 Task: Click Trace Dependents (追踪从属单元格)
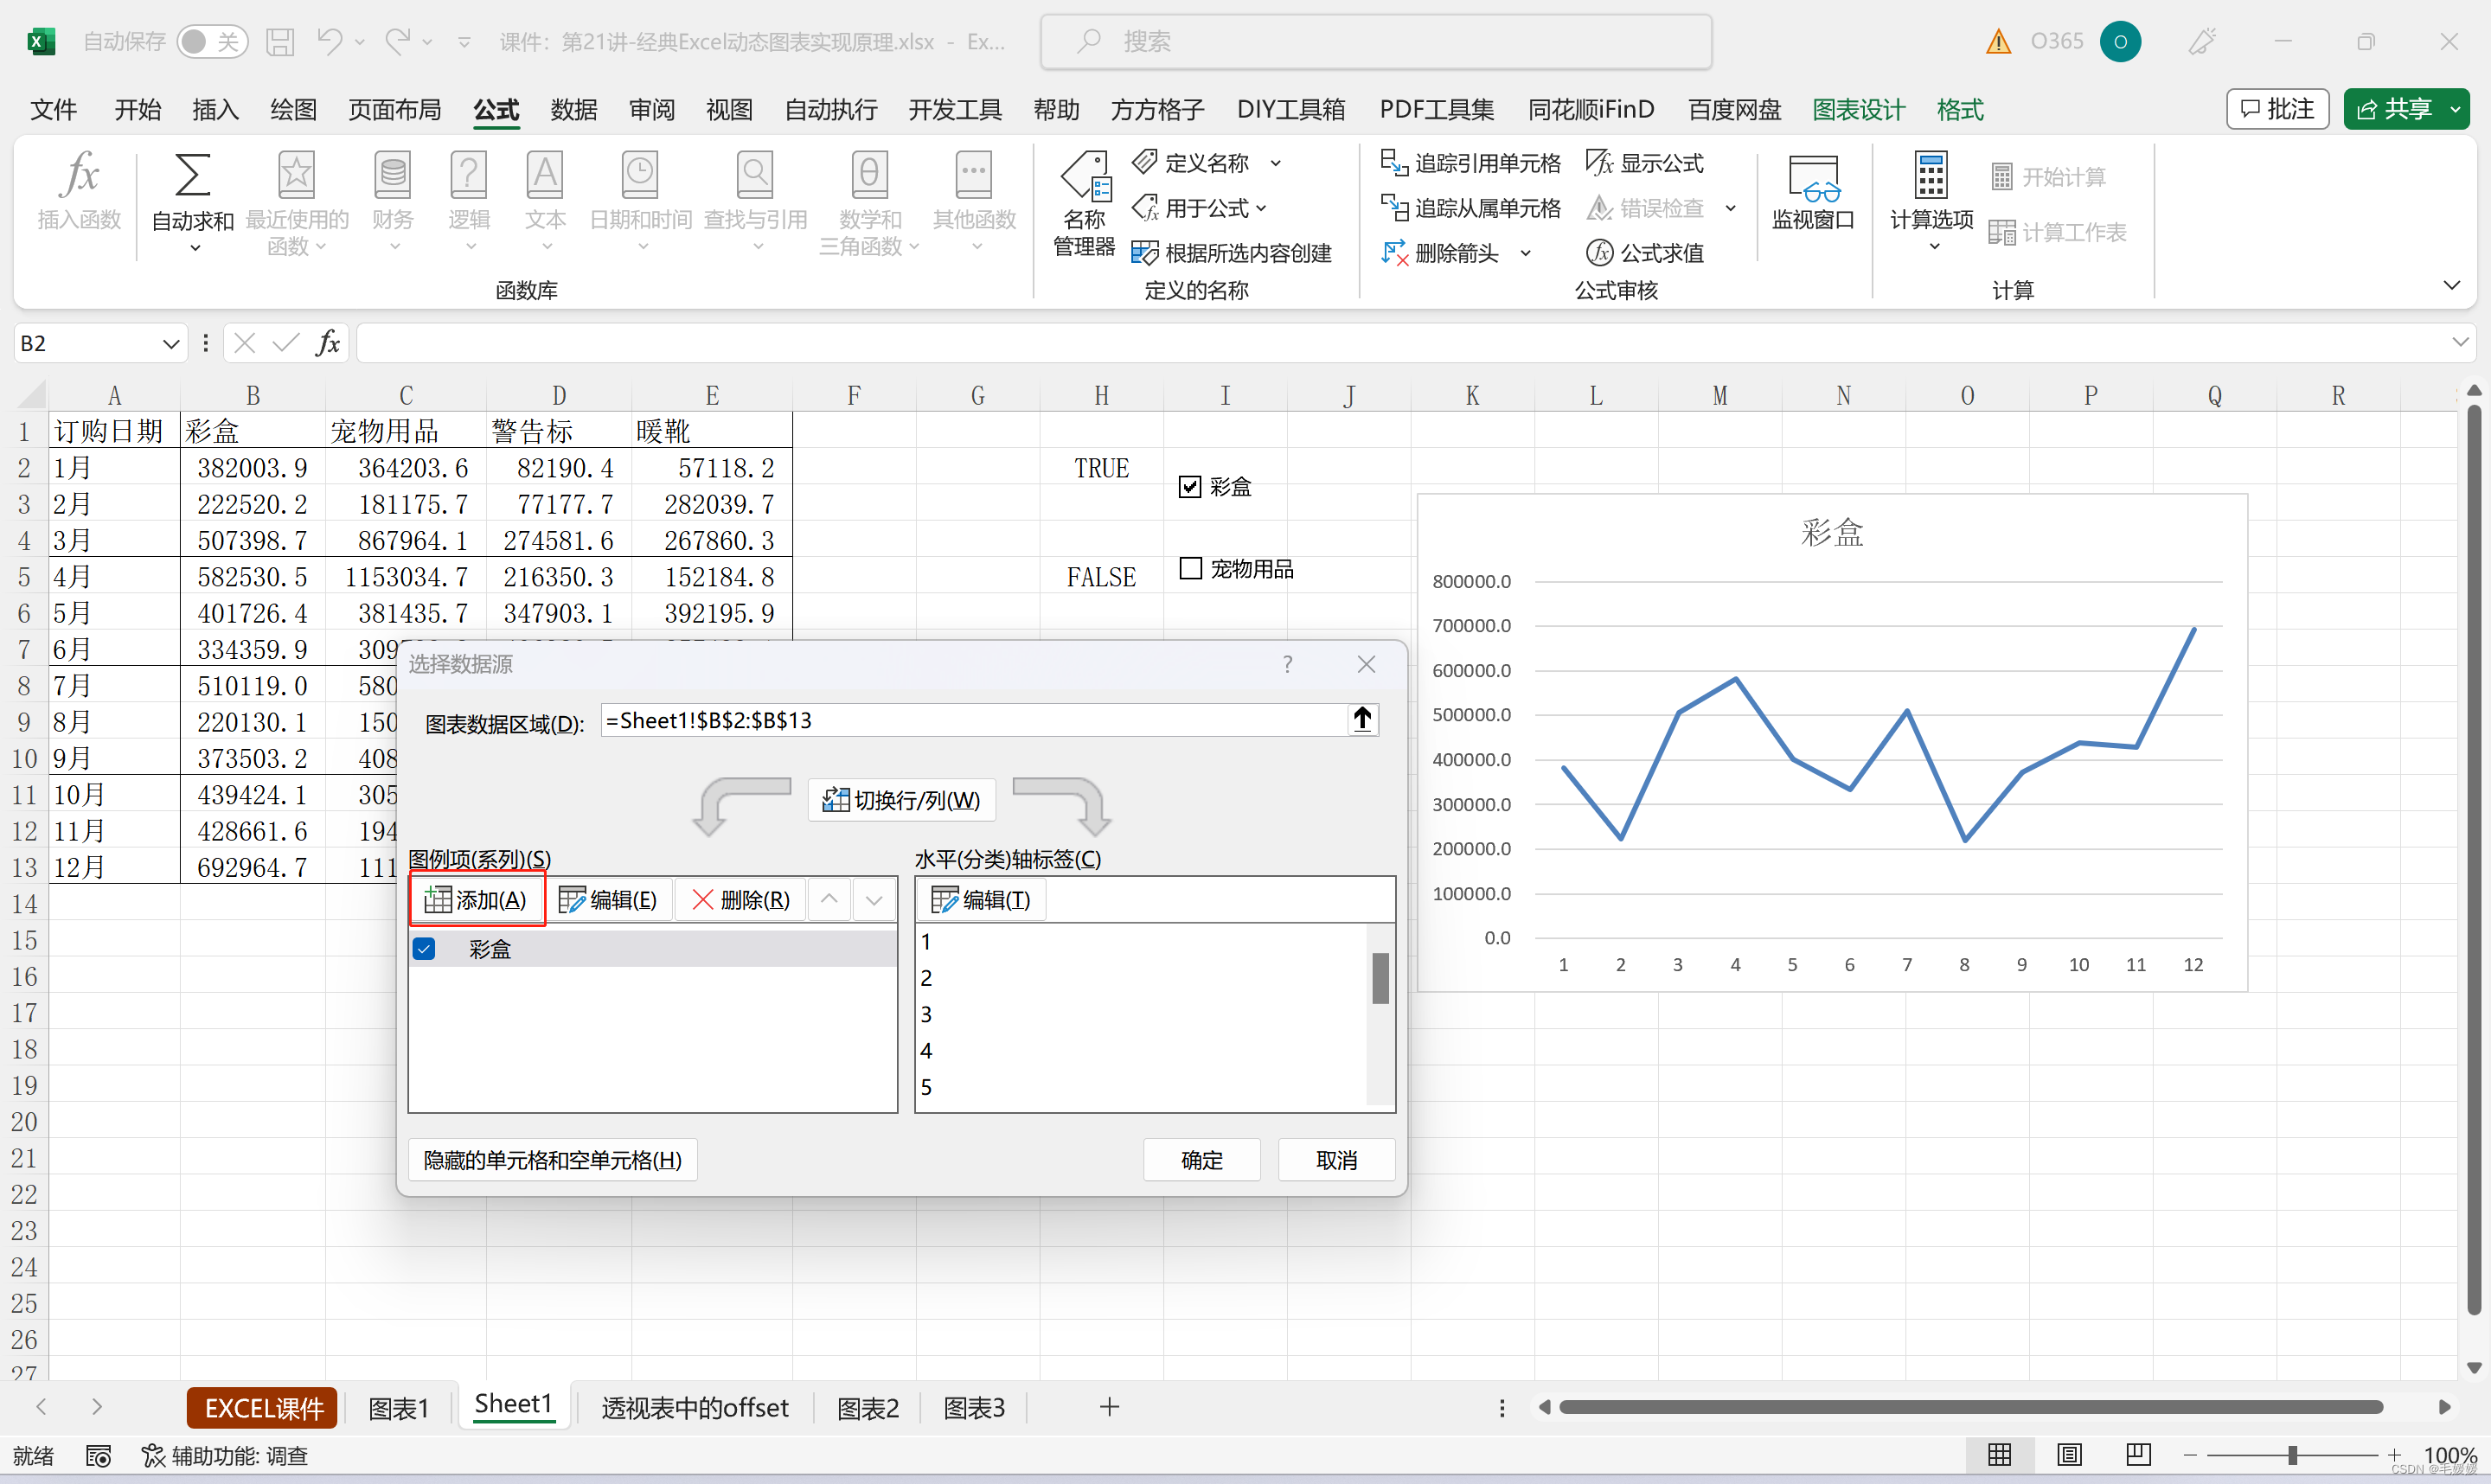1470,208
